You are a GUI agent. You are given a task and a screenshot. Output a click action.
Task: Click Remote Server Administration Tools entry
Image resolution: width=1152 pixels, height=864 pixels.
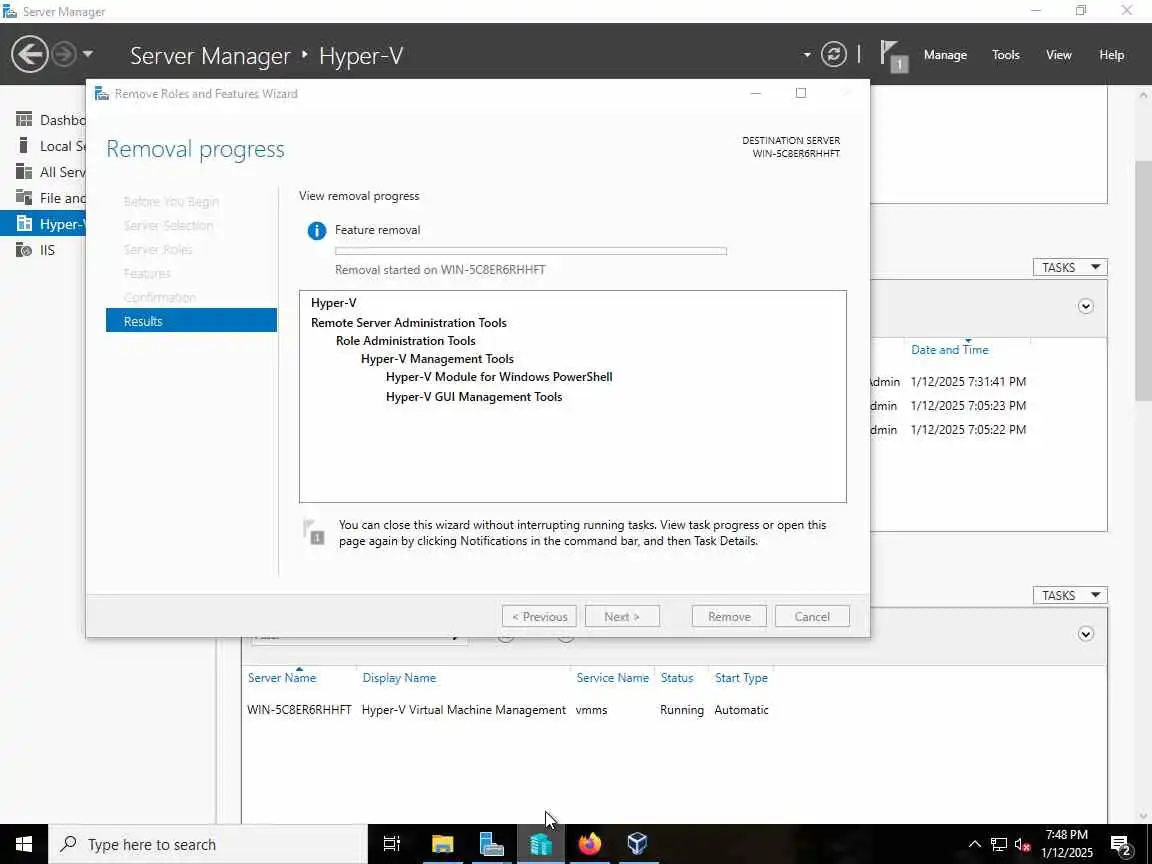point(408,323)
